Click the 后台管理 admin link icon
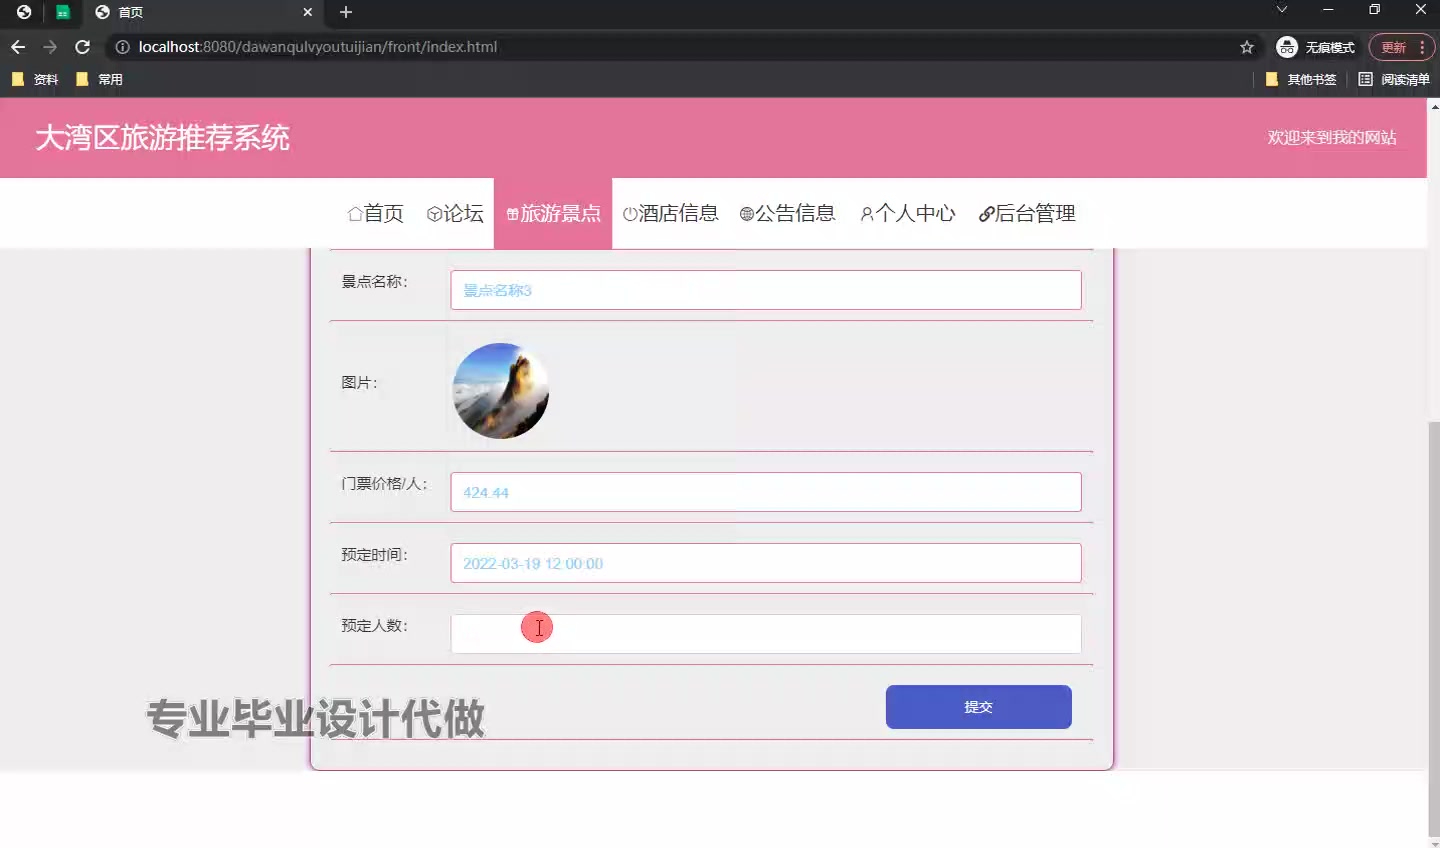 click(986, 213)
